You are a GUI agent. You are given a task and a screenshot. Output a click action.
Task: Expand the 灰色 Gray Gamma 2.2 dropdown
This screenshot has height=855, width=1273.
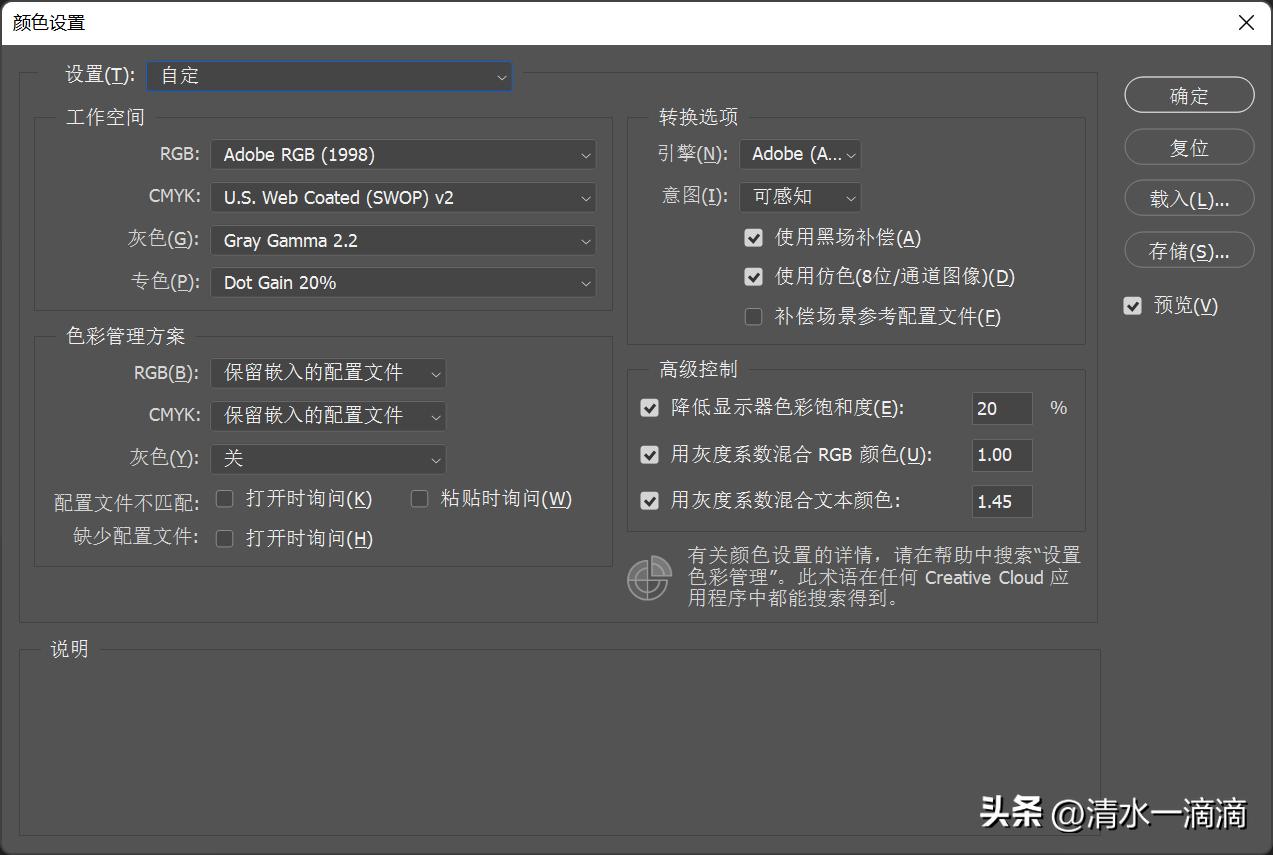coord(402,241)
